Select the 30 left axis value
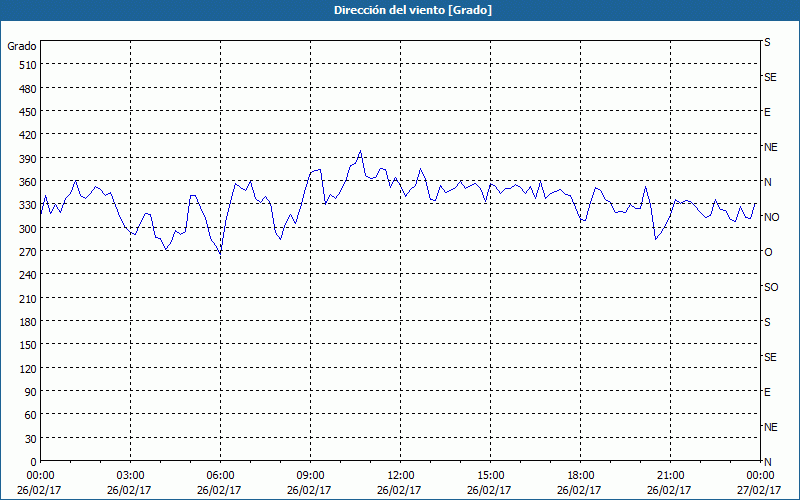800x500 pixels. pos(31,439)
